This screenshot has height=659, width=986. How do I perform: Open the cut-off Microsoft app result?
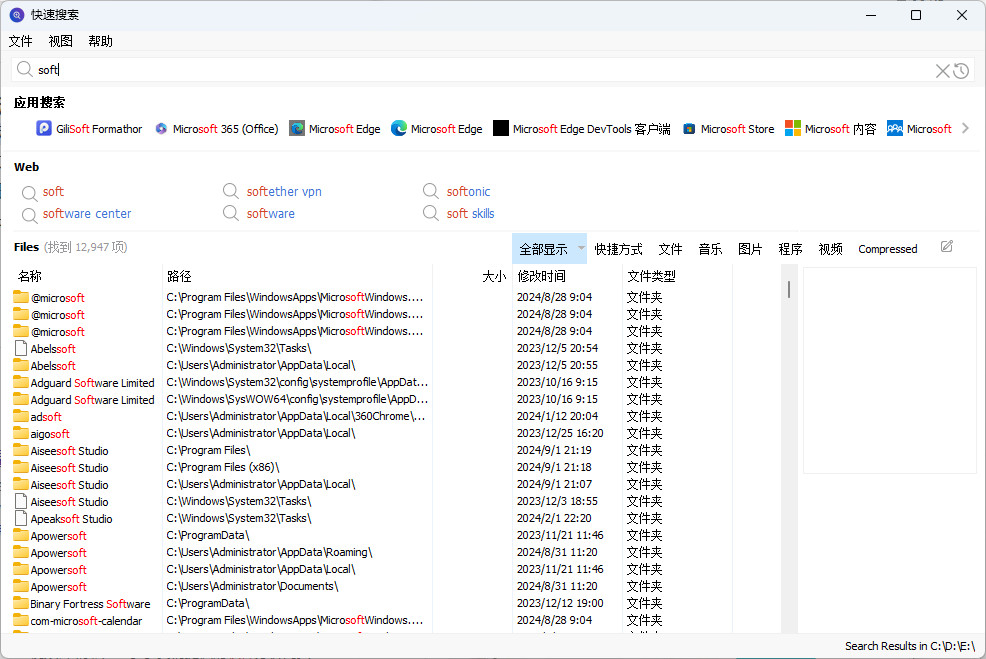tap(919, 129)
